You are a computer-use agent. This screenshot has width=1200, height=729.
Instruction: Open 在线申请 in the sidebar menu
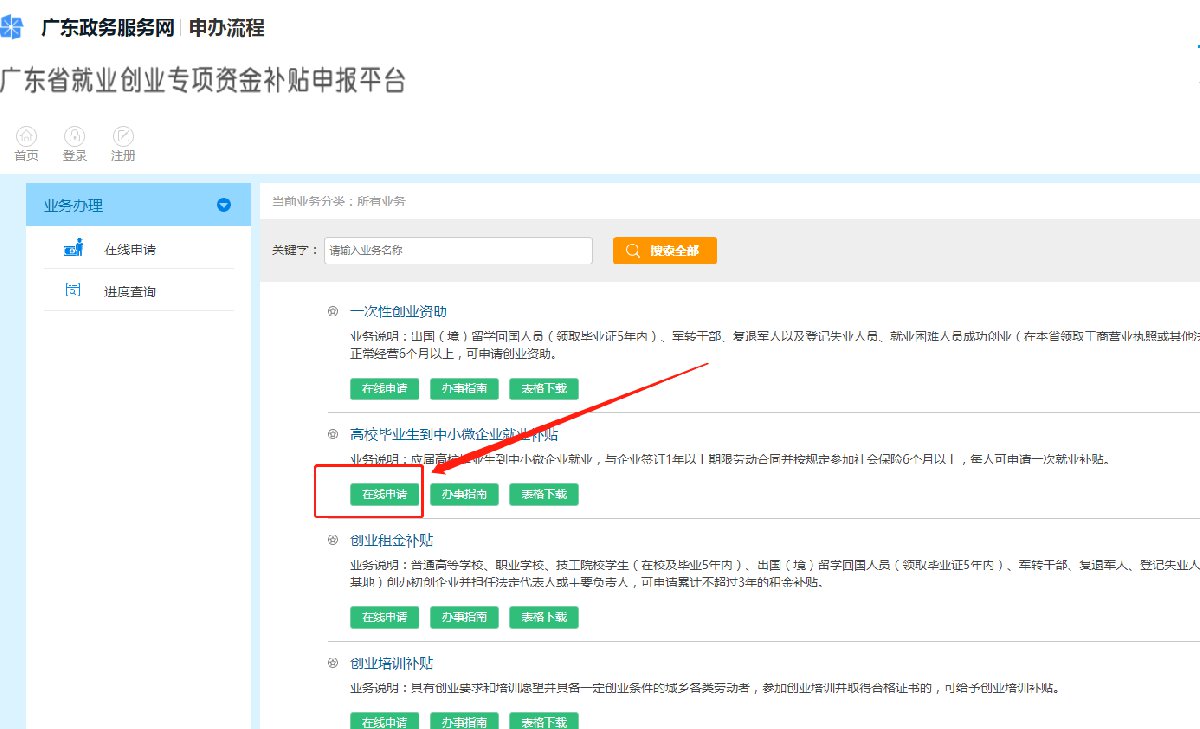[130, 249]
